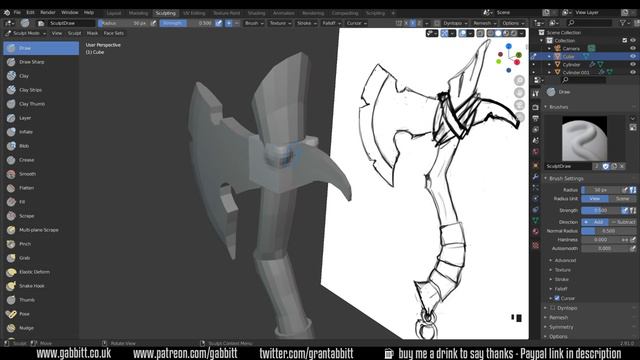Switch to the Modeling workspace tab
640x360 pixels.
click(x=138, y=13)
